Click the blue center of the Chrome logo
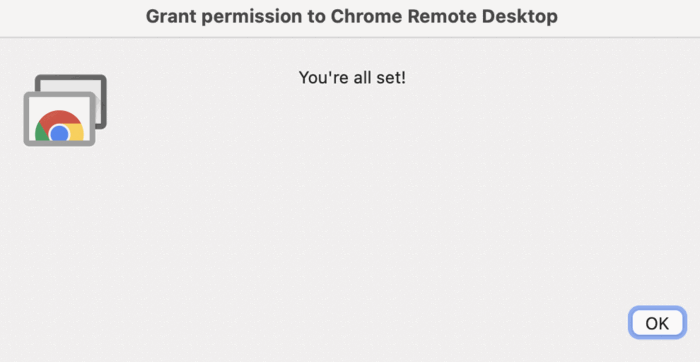The height and width of the screenshot is (362, 700). [59, 133]
